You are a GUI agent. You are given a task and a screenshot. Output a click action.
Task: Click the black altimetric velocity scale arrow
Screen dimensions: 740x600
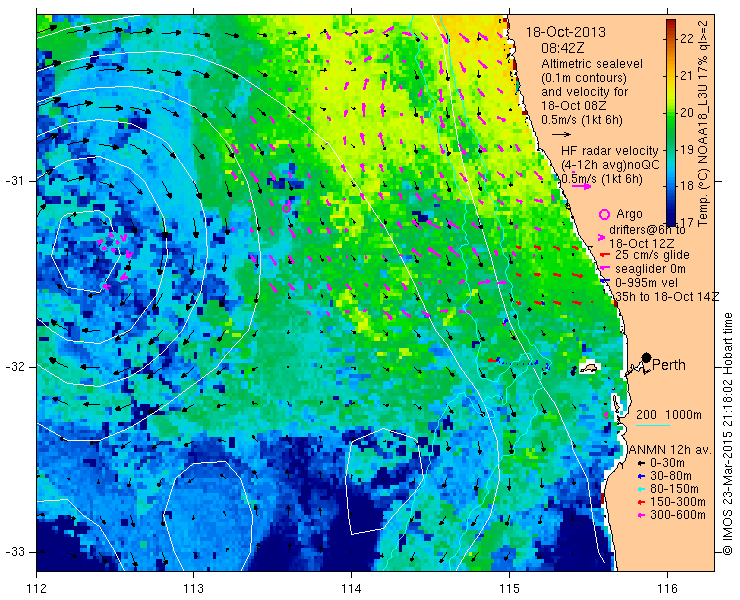(x=562, y=135)
